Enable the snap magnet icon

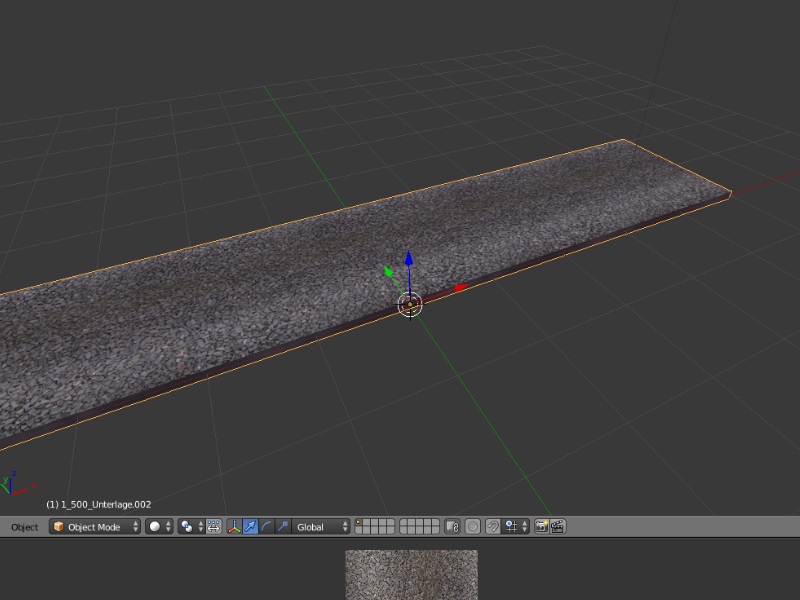(493, 527)
